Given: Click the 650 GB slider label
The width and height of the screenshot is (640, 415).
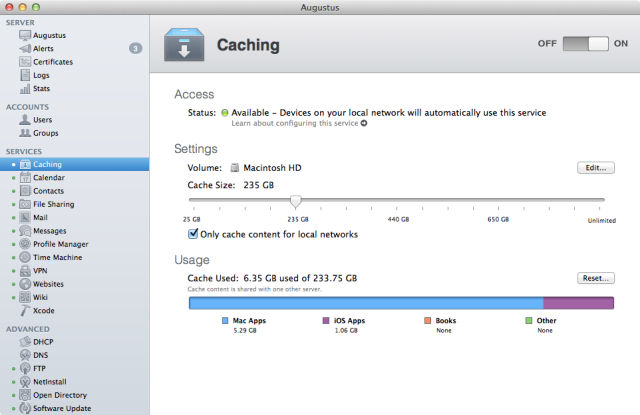Looking at the screenshot, I should click(498, 219).
